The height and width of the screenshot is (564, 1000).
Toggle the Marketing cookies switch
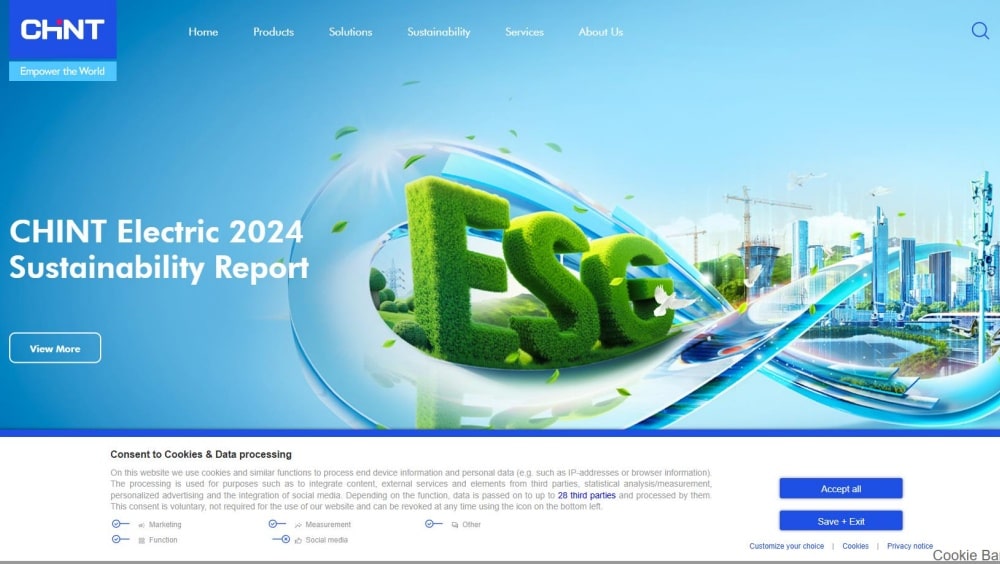[x=121, y=524]
